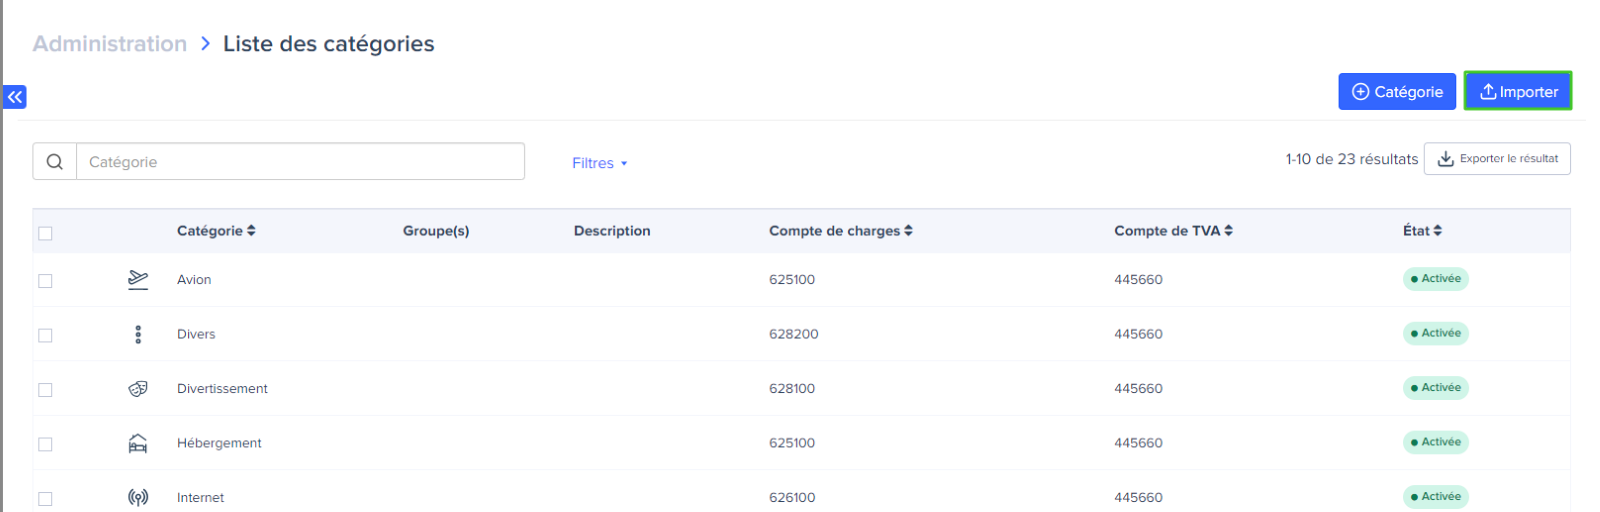Screen dimensions: 1600x512
Task: Click the Internet broadcast signal icon
Action: 138,497
